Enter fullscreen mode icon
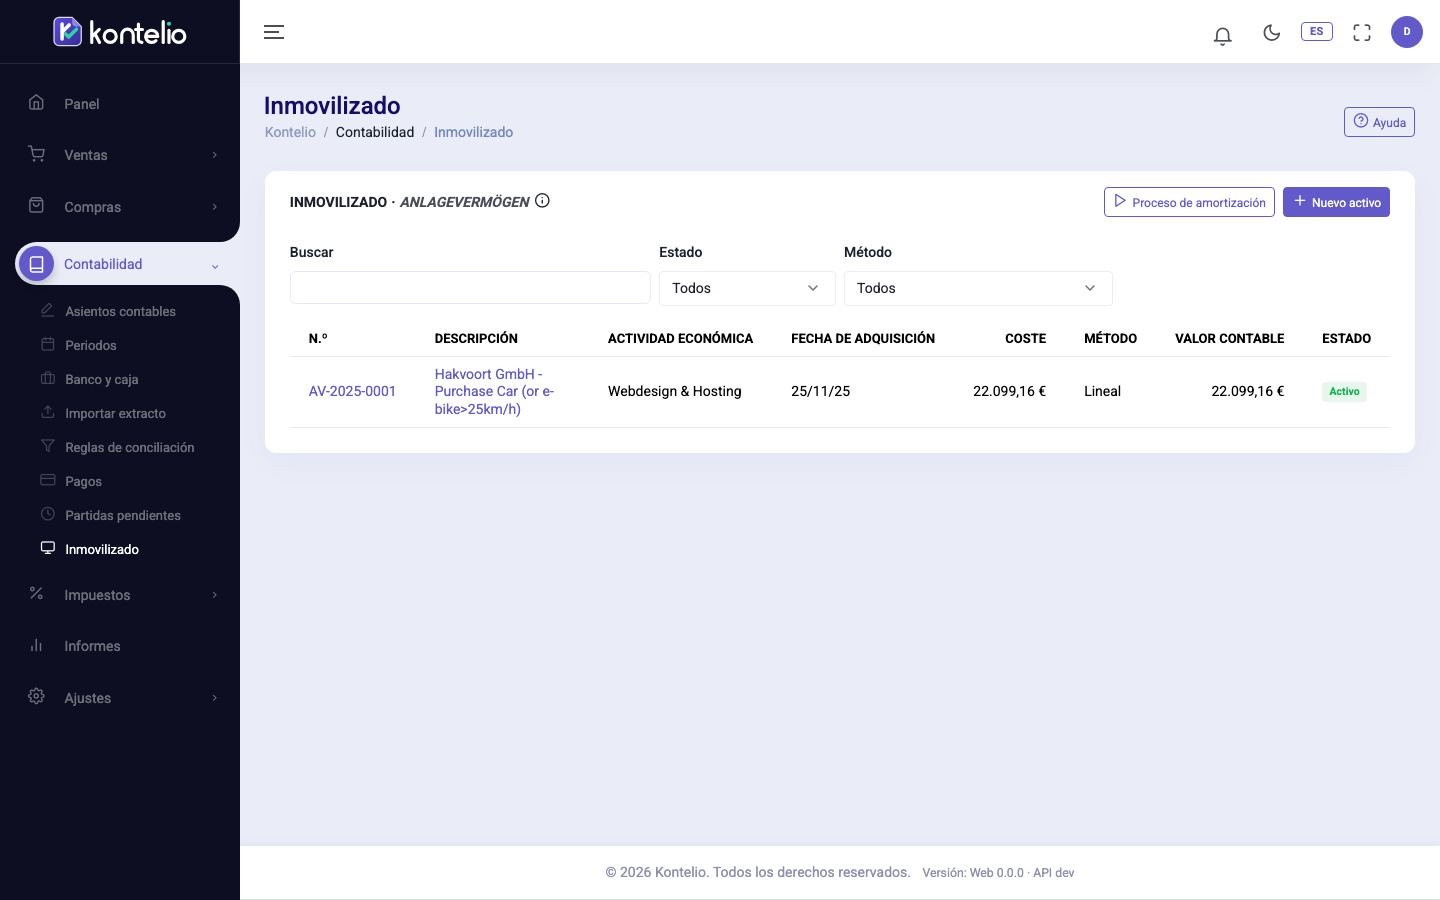 pos(1361,32)
